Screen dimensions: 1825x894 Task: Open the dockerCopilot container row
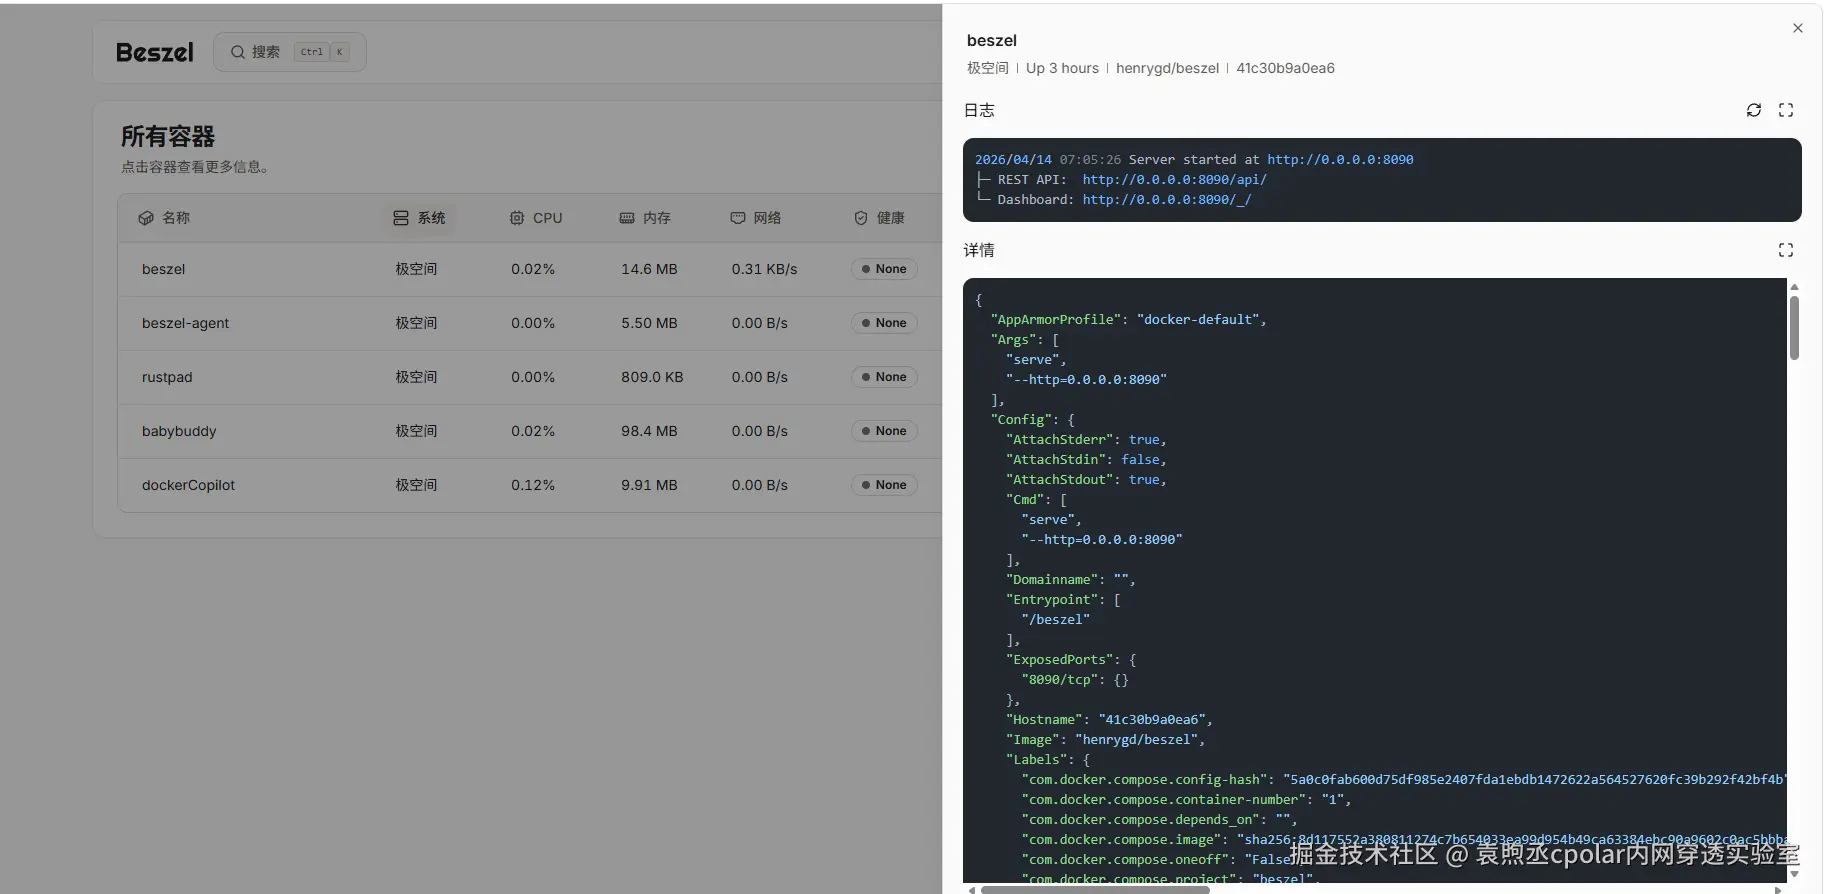530,485
